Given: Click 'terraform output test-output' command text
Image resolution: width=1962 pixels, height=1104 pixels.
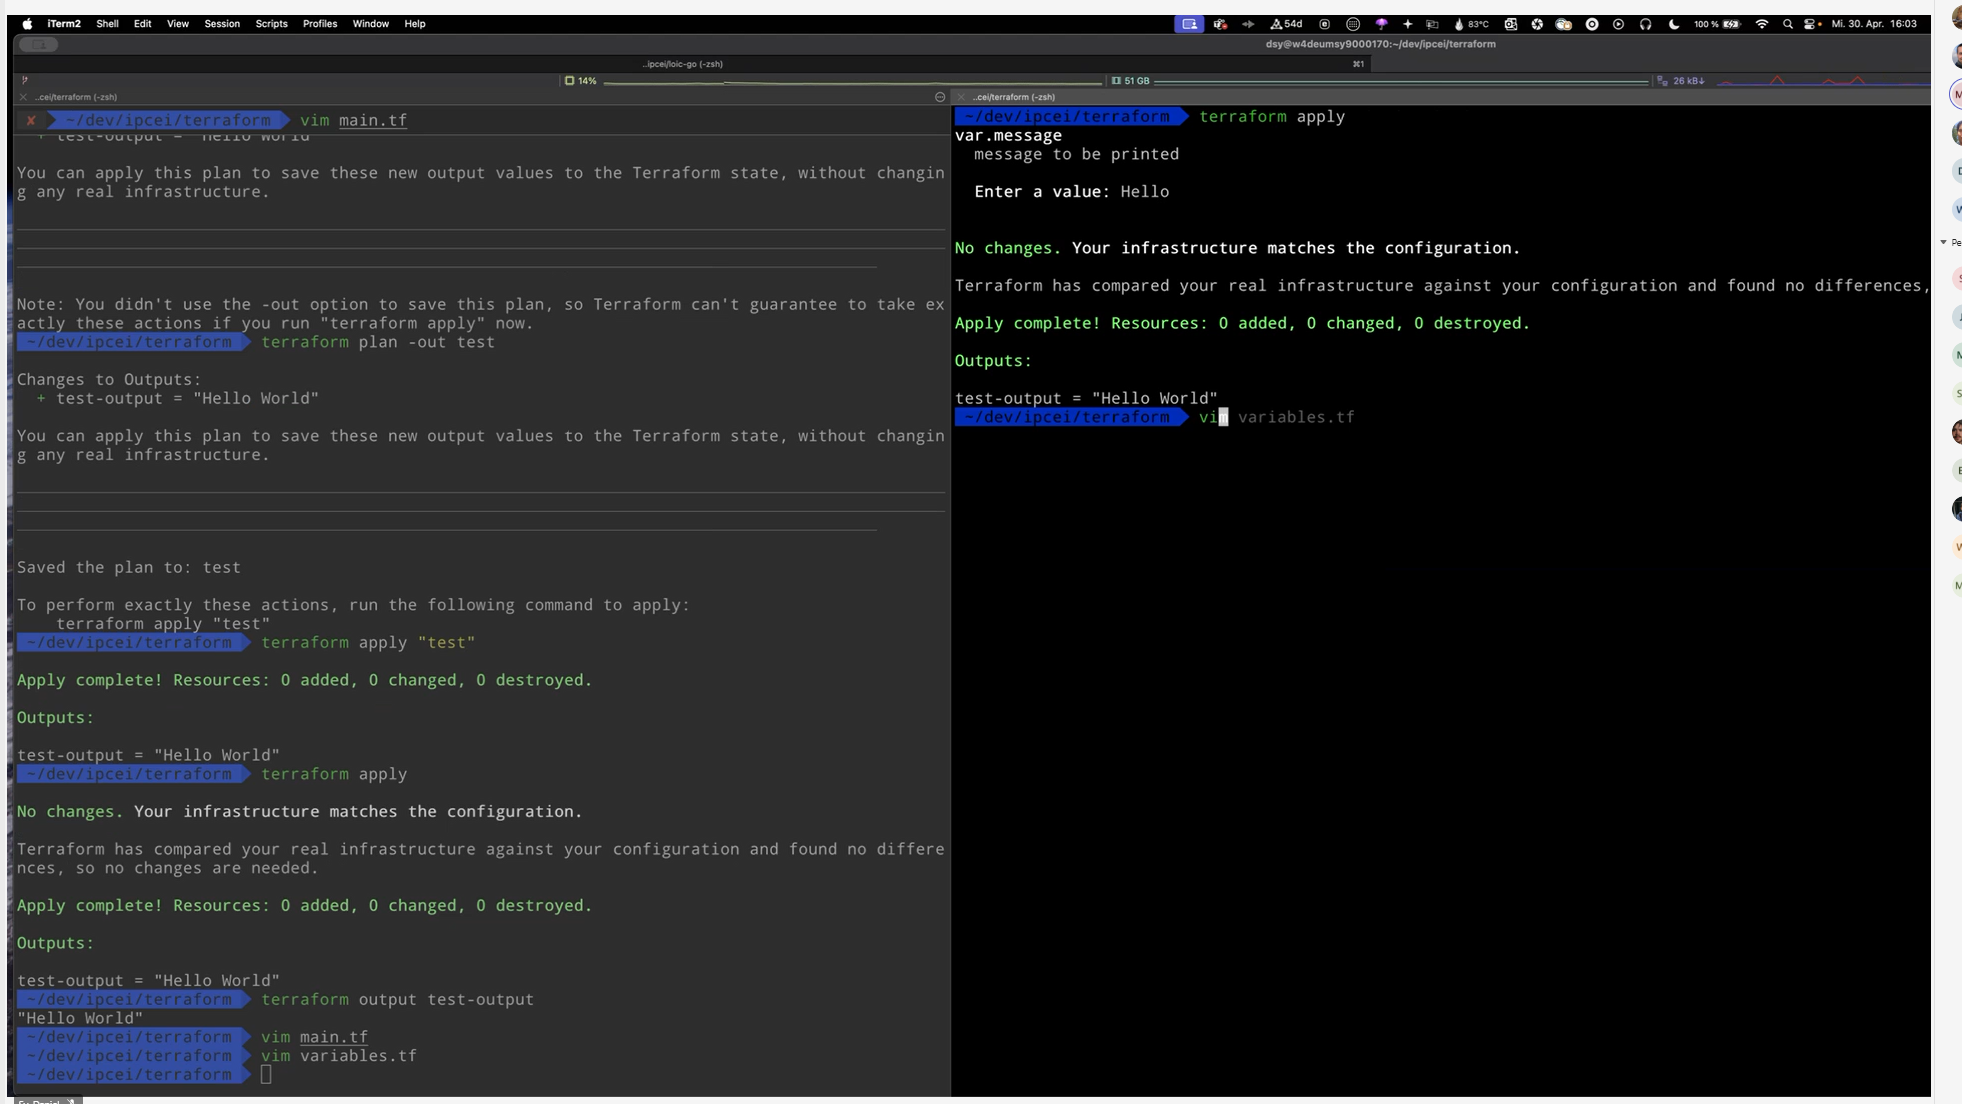Looking at the screenshot, I should click(x=397, y=1000).
